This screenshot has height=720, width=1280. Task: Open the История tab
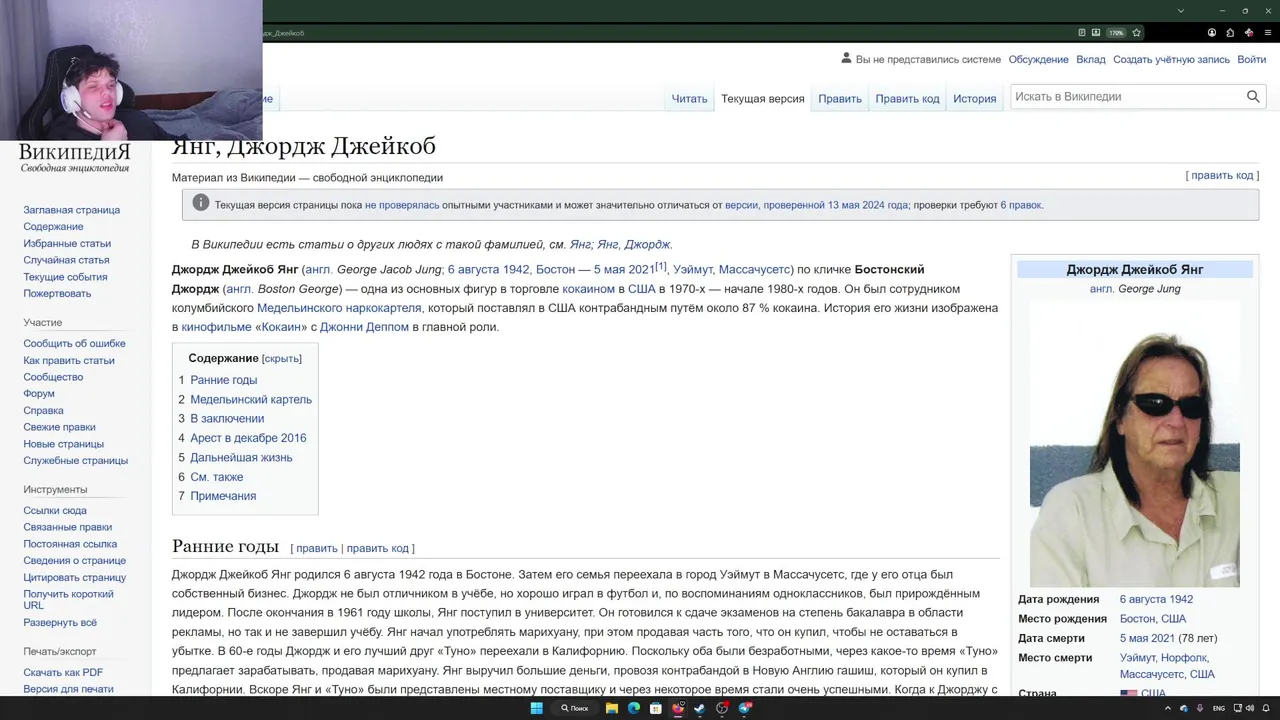click(x=974, y=98)
